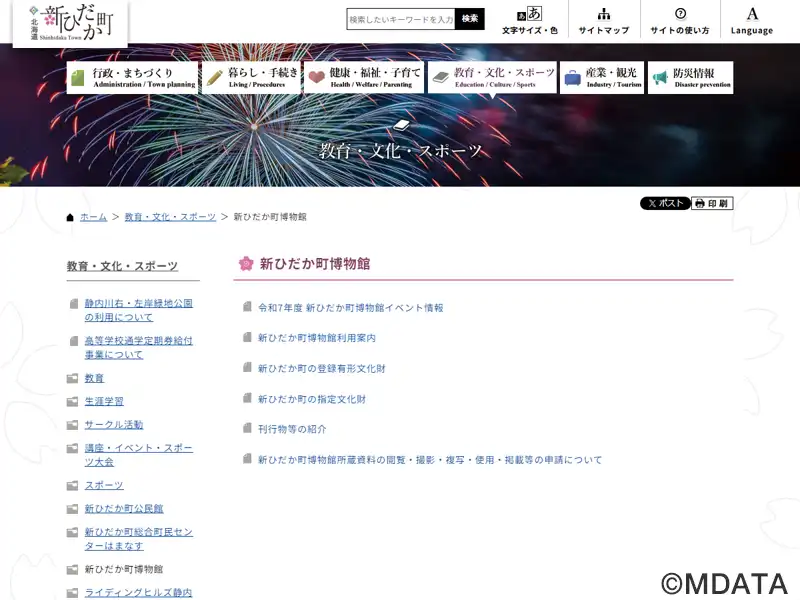The width and height of the screenshot is (800, 600).
Task: Click document icon beside 静内川右・左岸緑地公園
Action: [73, 304]
